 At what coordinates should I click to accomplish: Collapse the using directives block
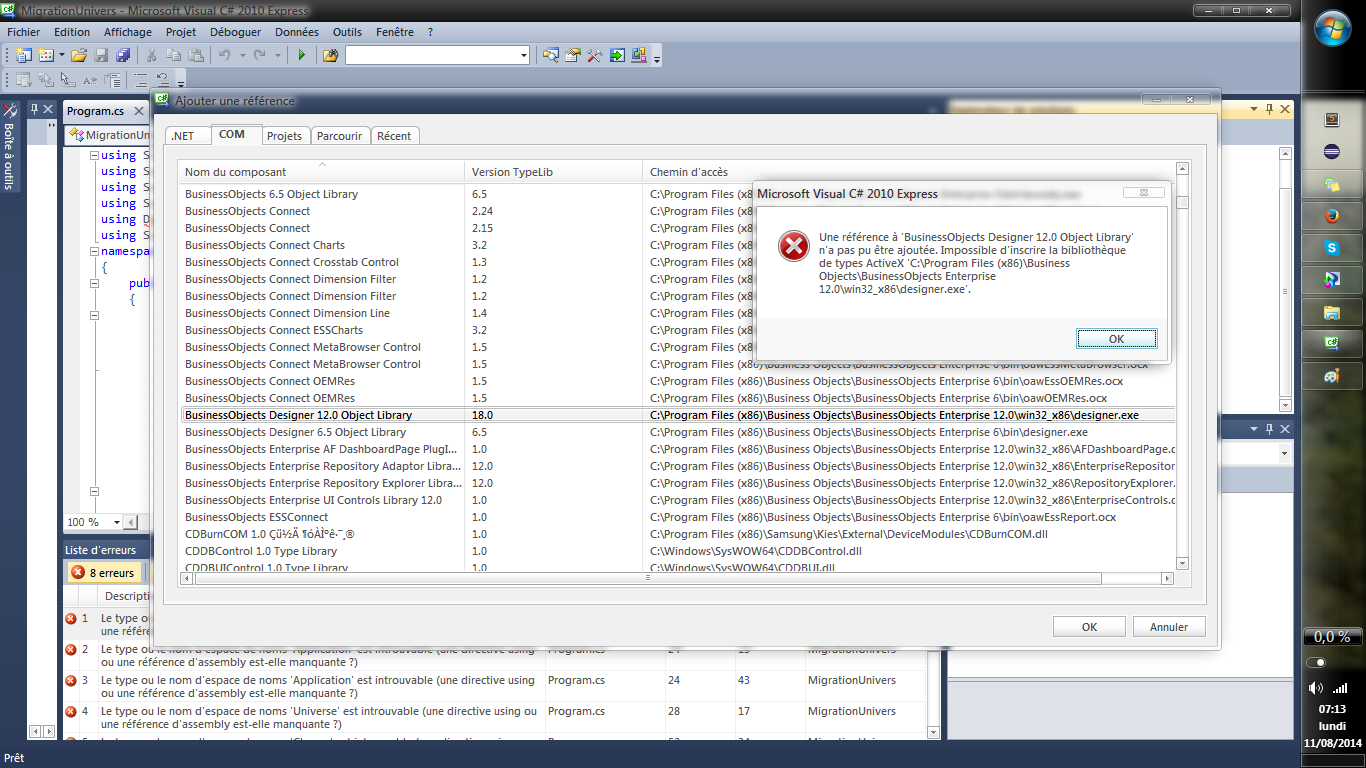[x=94, y=155]
